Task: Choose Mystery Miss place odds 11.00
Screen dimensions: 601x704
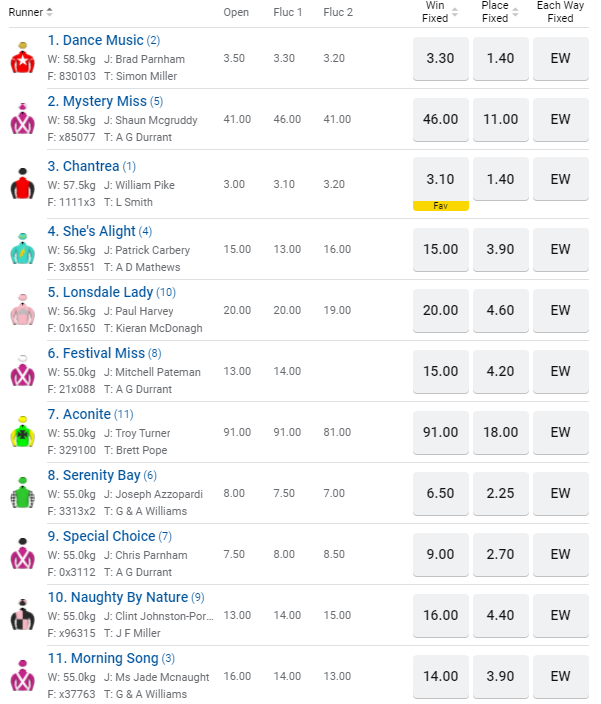Action: pos(500,119)
